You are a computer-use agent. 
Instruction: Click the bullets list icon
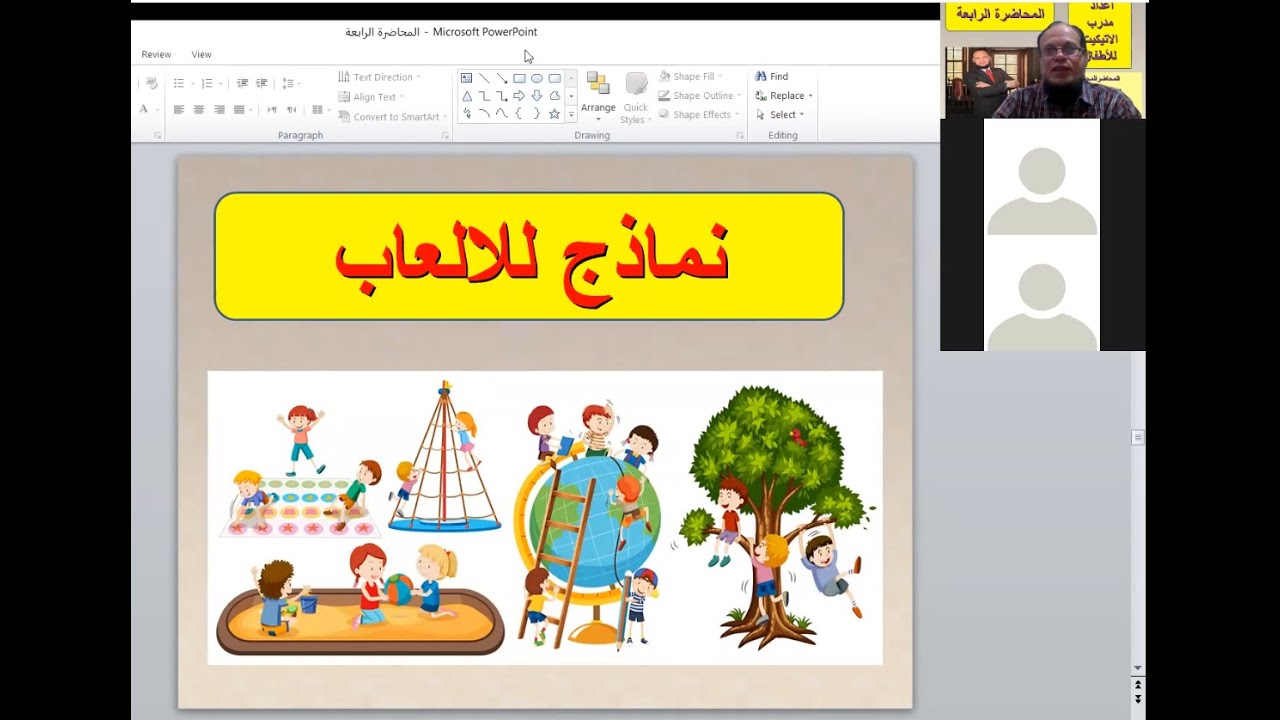(x=180, y=83)
